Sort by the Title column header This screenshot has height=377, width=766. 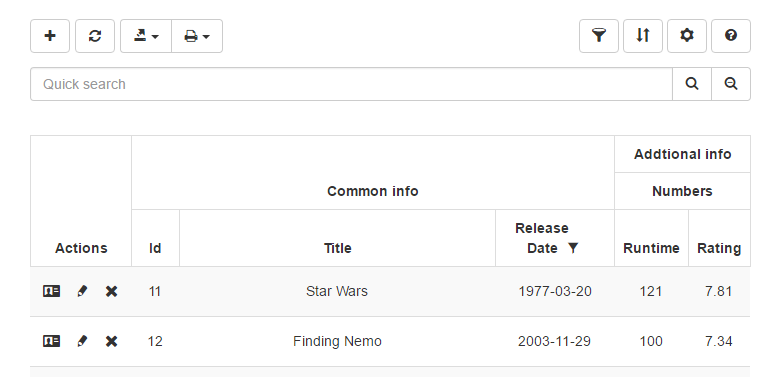click(338, 248)
